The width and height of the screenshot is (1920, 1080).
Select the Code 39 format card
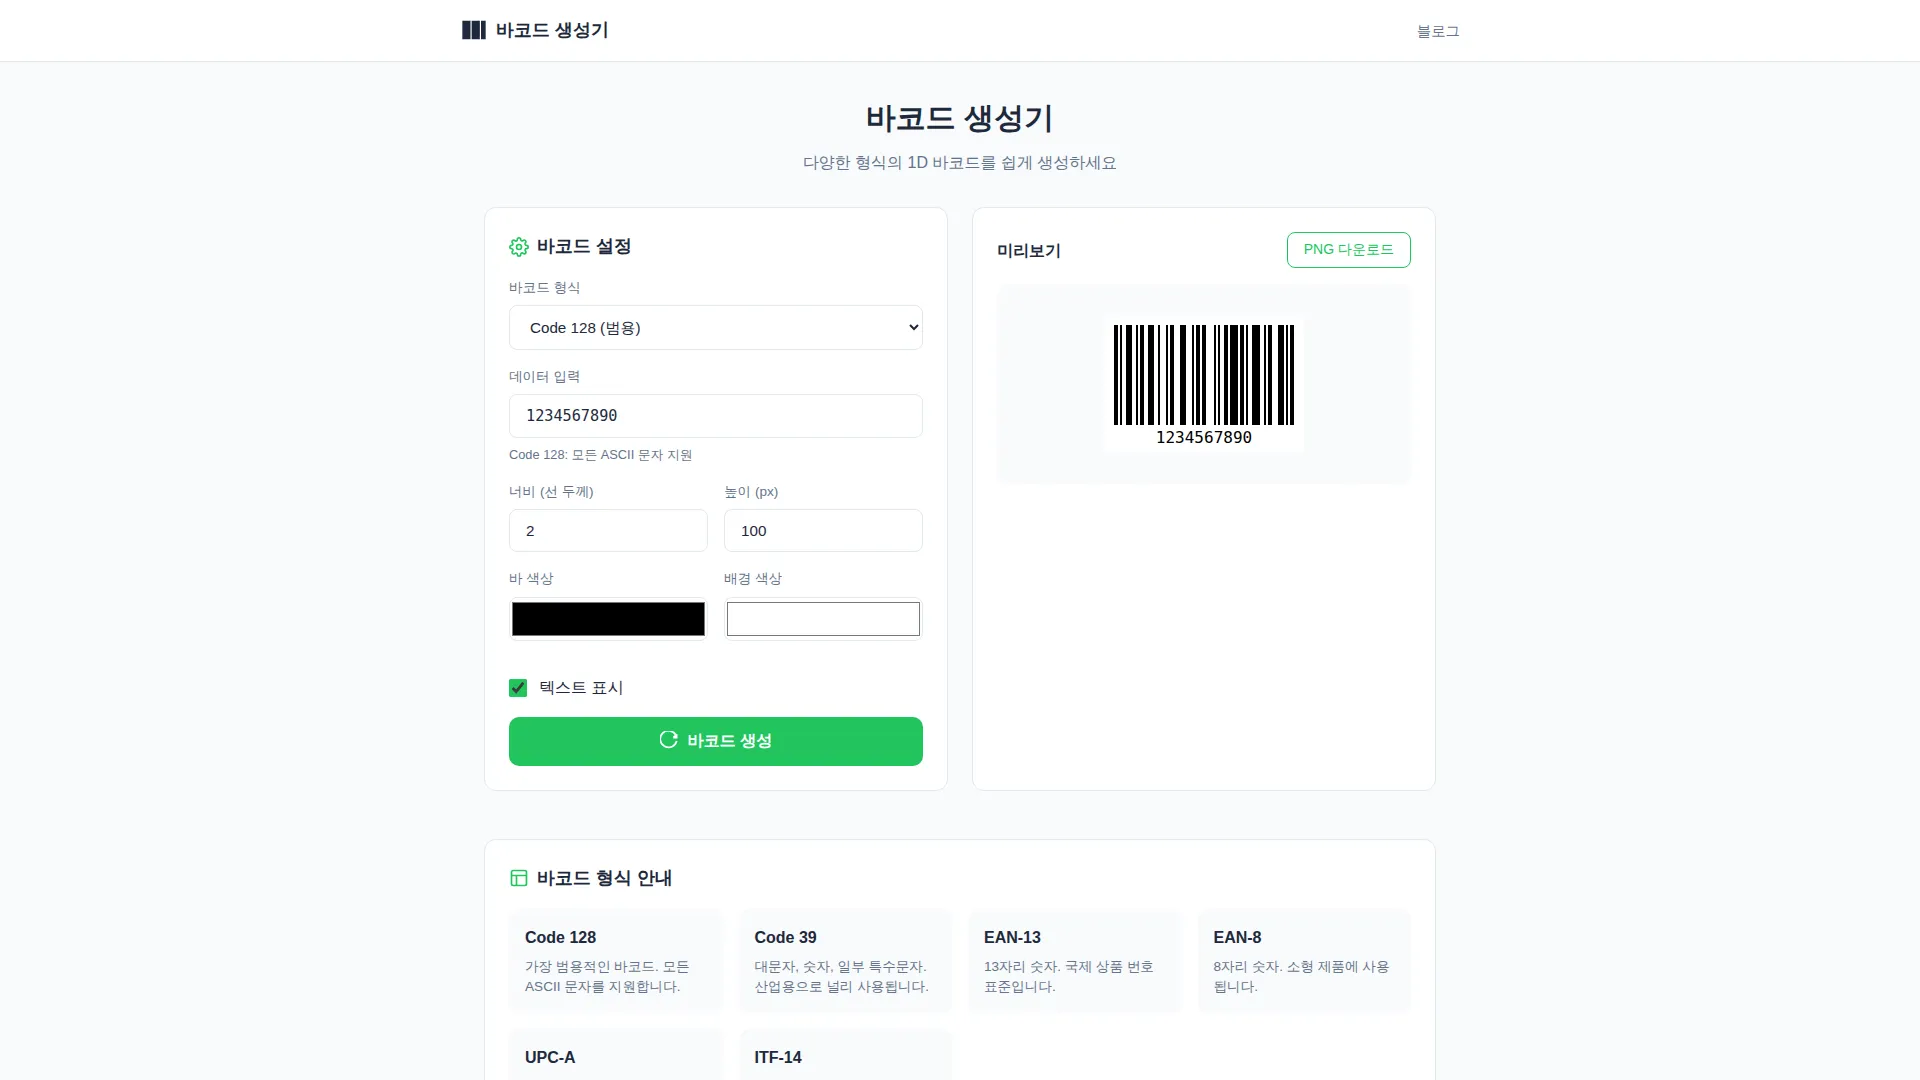(x=845, y=960)
